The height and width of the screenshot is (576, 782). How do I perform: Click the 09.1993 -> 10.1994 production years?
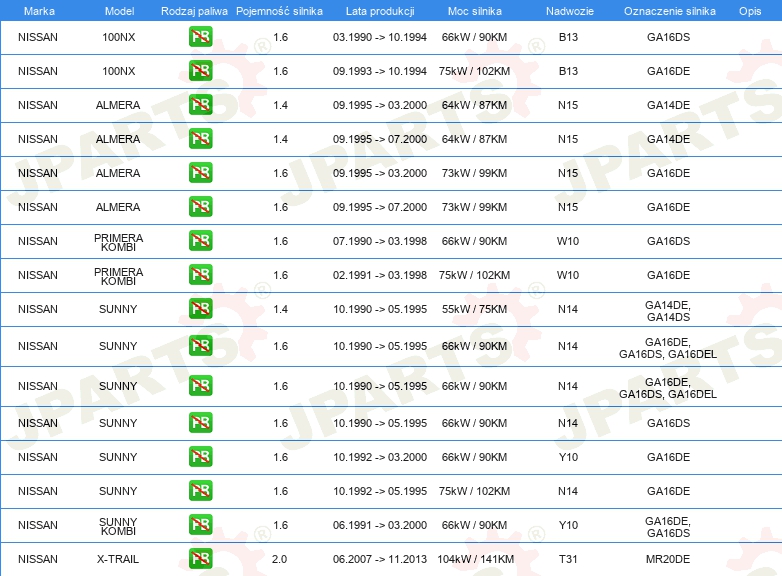pyautogui.click(x=380, y=71)
